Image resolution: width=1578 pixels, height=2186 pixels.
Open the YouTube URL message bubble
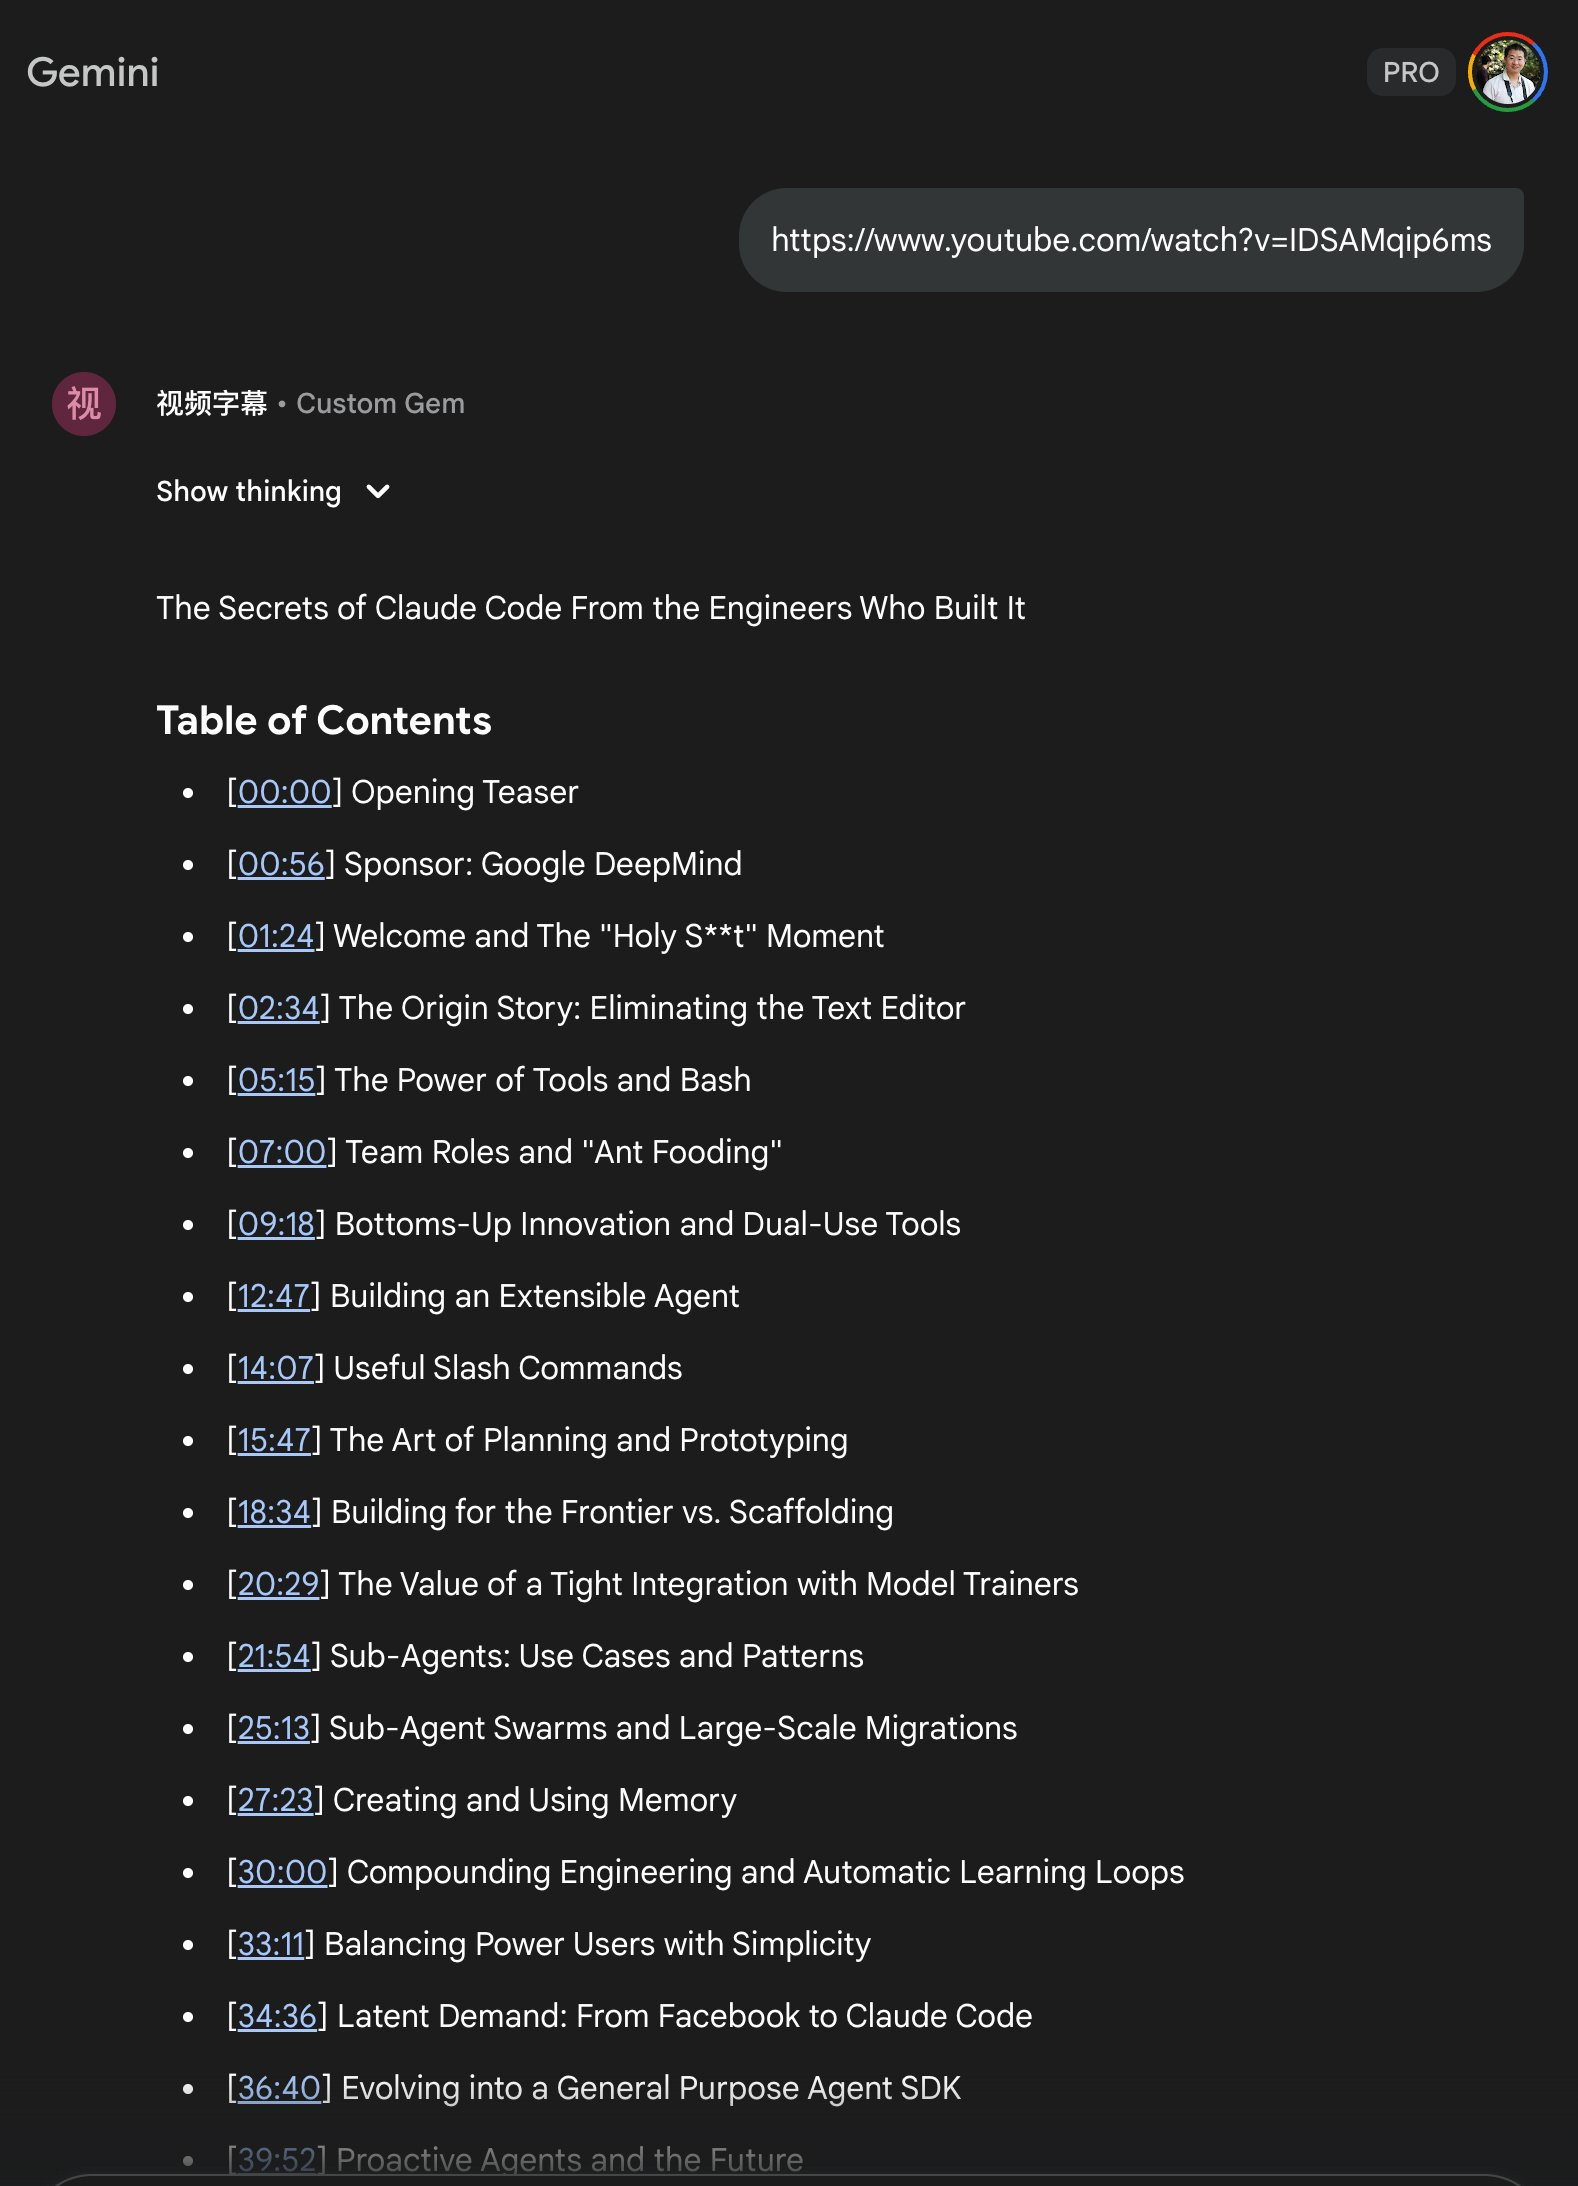pyautogui.click(x=1130, y=240)
